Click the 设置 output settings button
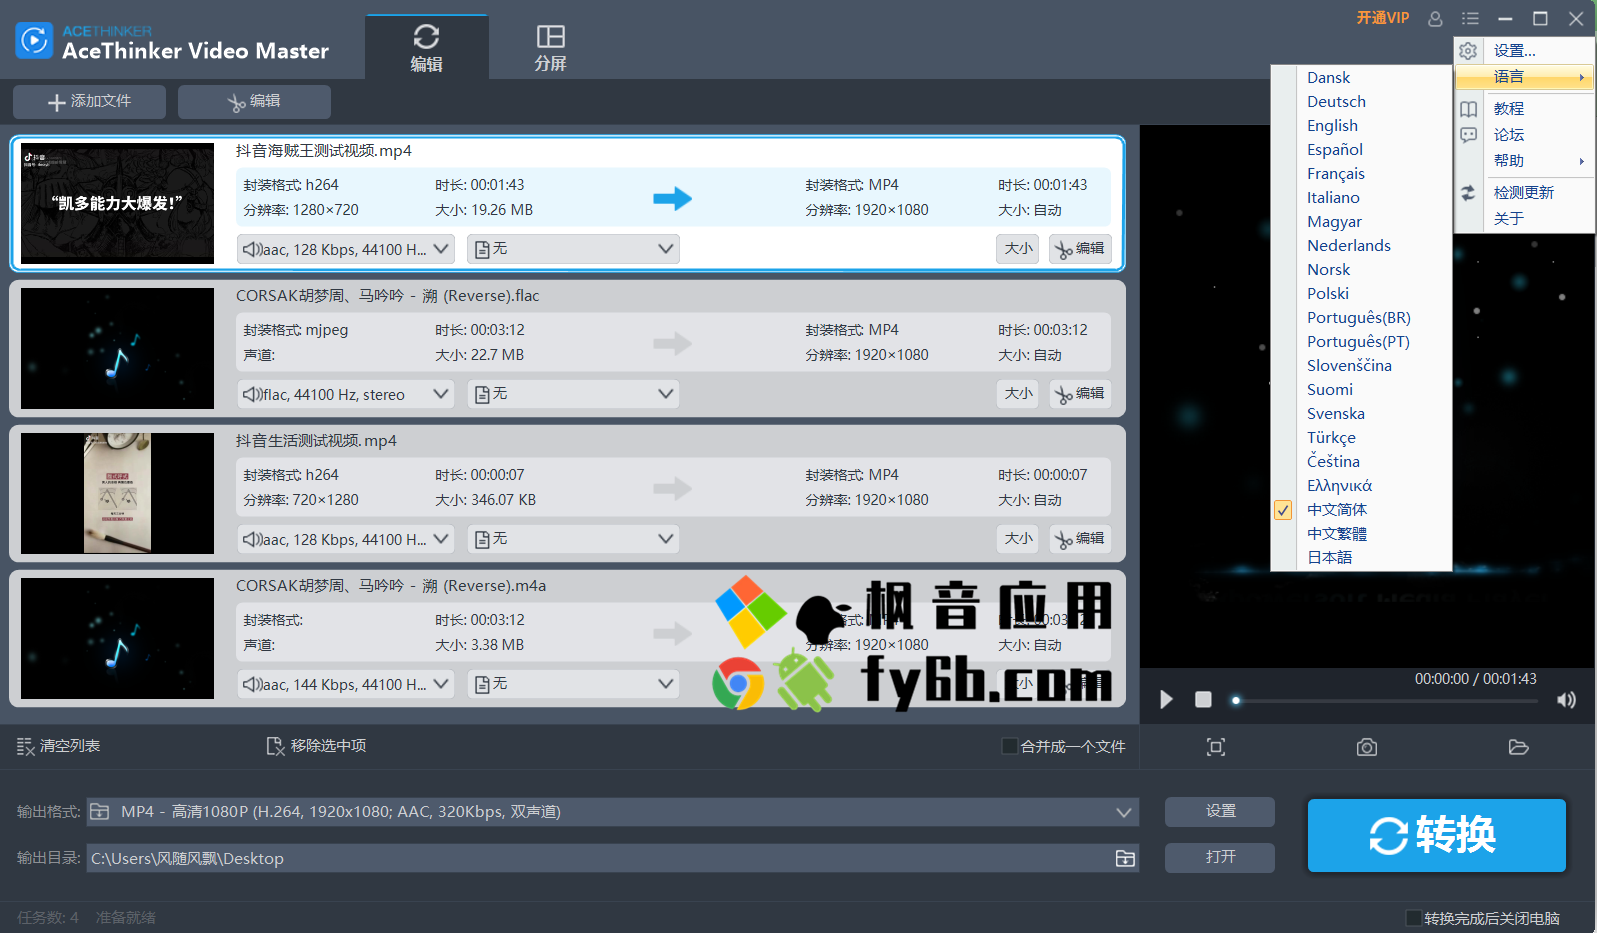Image resolution: width=1597 pixels, height=933 pixels. 1220,811
